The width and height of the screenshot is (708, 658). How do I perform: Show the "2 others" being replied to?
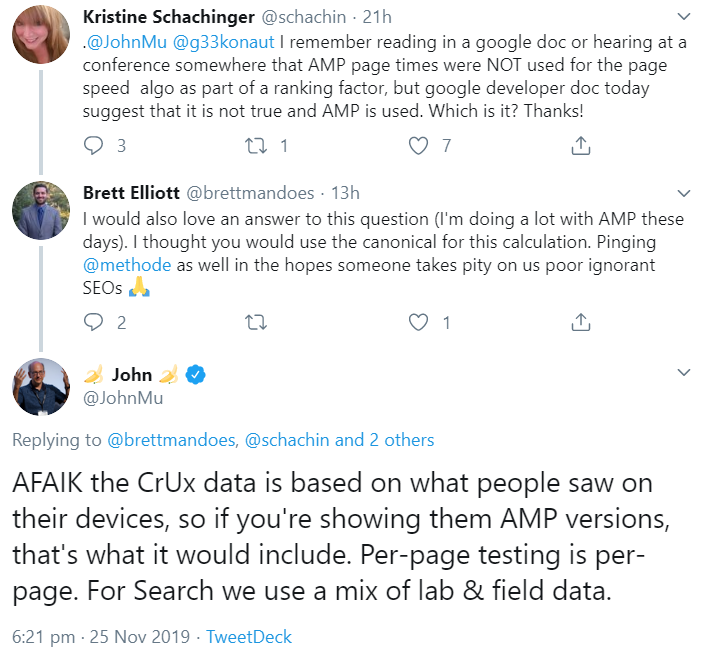click(x=400, y=440)
